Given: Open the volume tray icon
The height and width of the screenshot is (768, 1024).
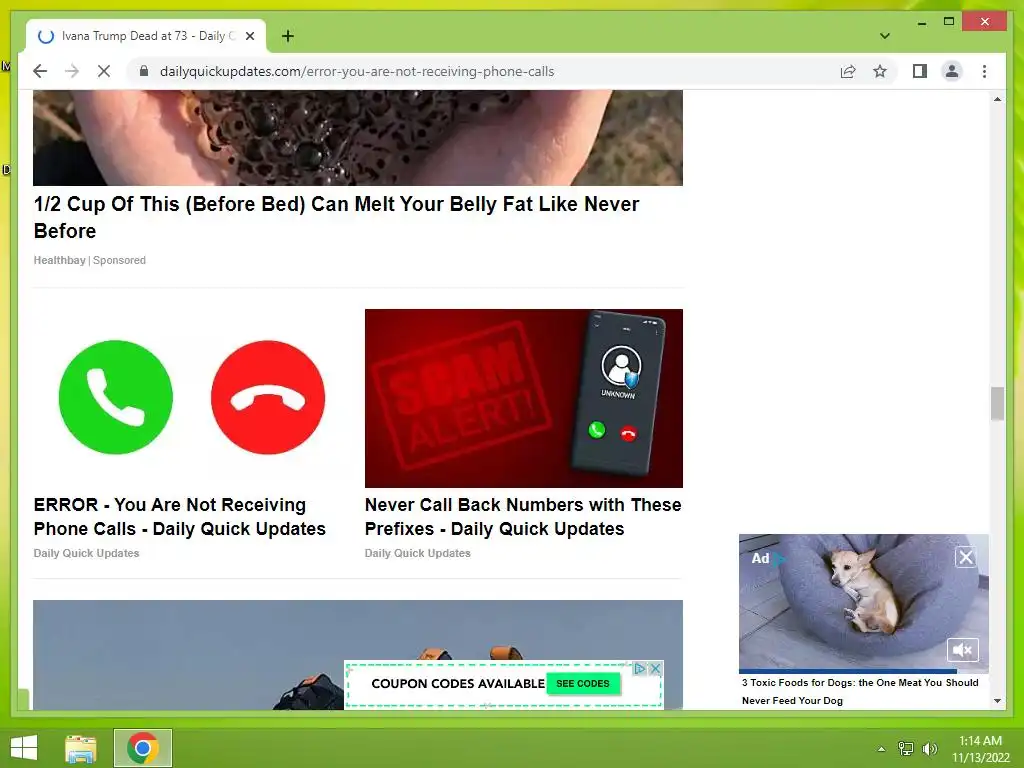Looking at the screenshot, I should (x=929, y=749).
